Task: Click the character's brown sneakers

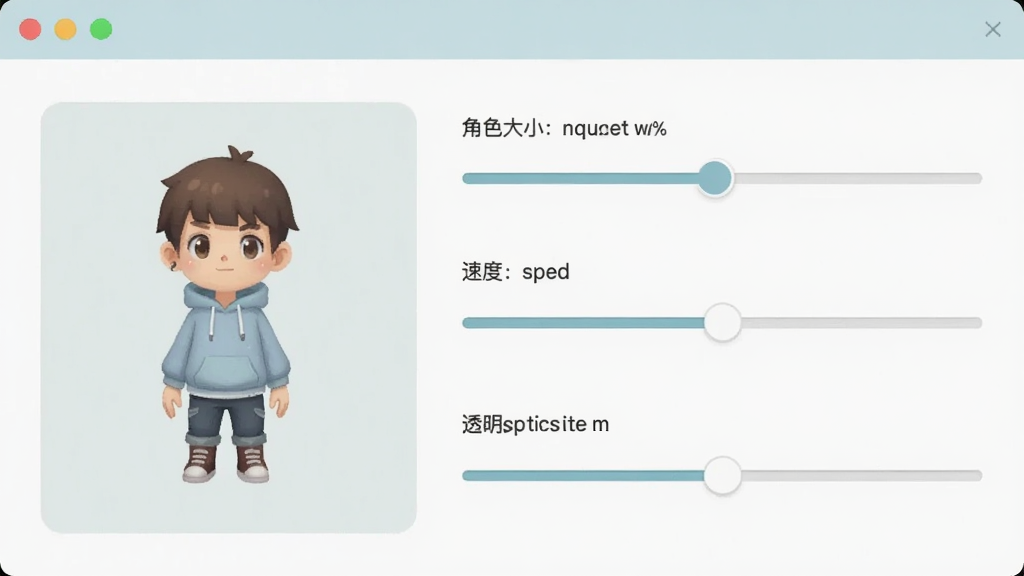Action: pyautogui.click(x=226, y=462)
